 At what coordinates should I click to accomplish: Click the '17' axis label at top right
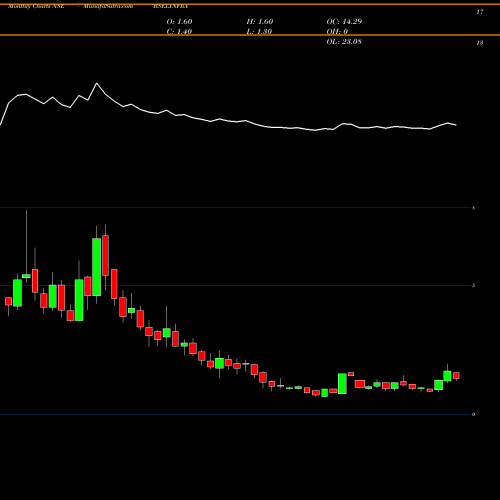[x=480, y=12]
